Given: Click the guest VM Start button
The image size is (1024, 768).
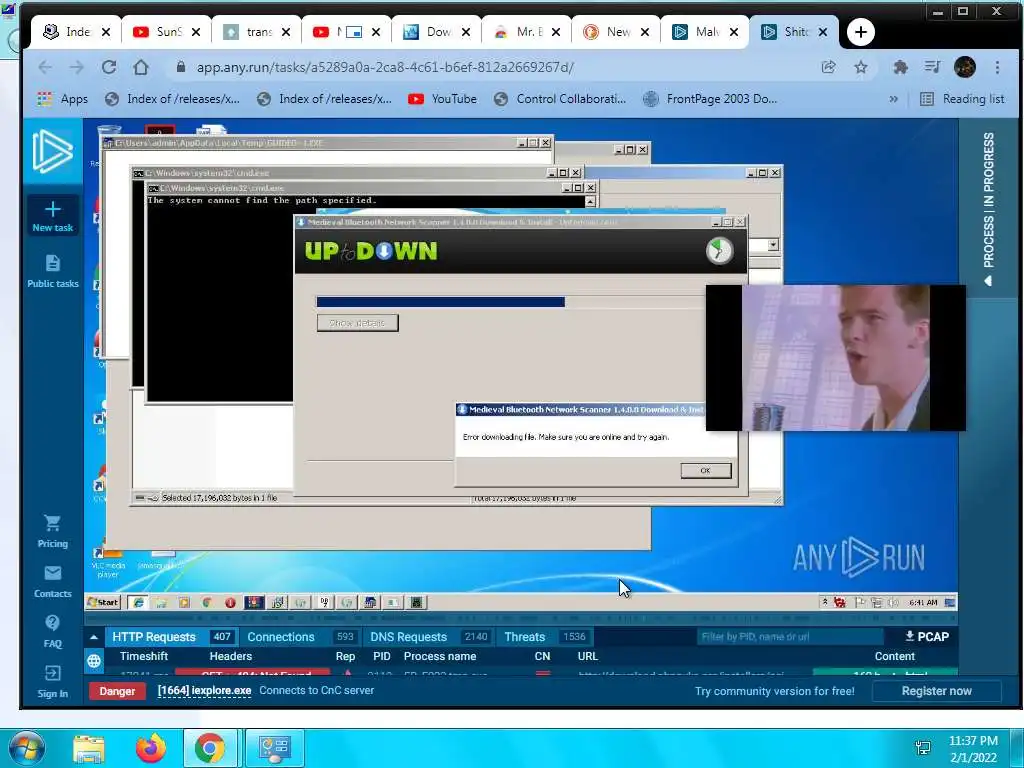Looking at the screenshot, I should coord(103,603).
